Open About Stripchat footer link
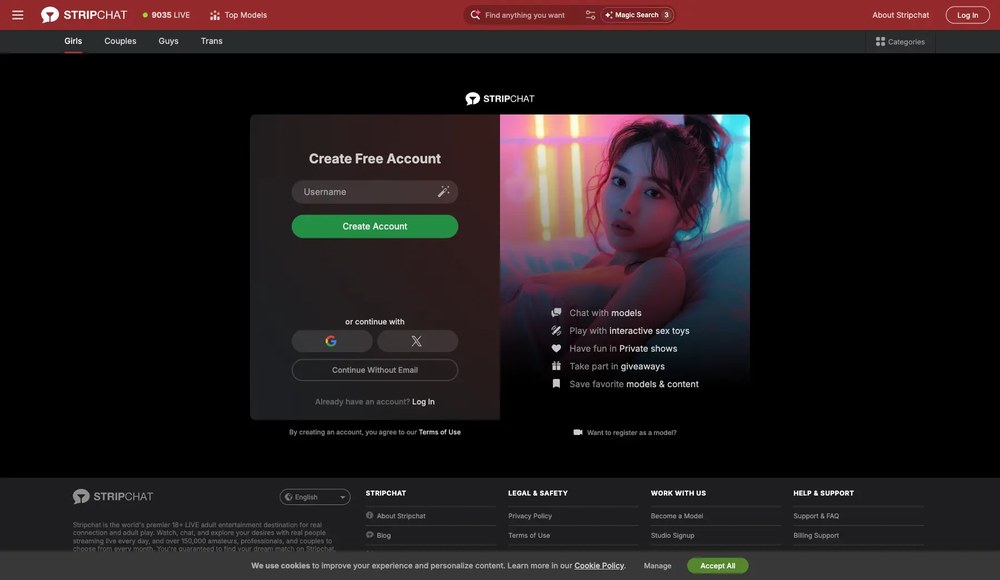Screen dimensions: 1000x580 [401, 516]
